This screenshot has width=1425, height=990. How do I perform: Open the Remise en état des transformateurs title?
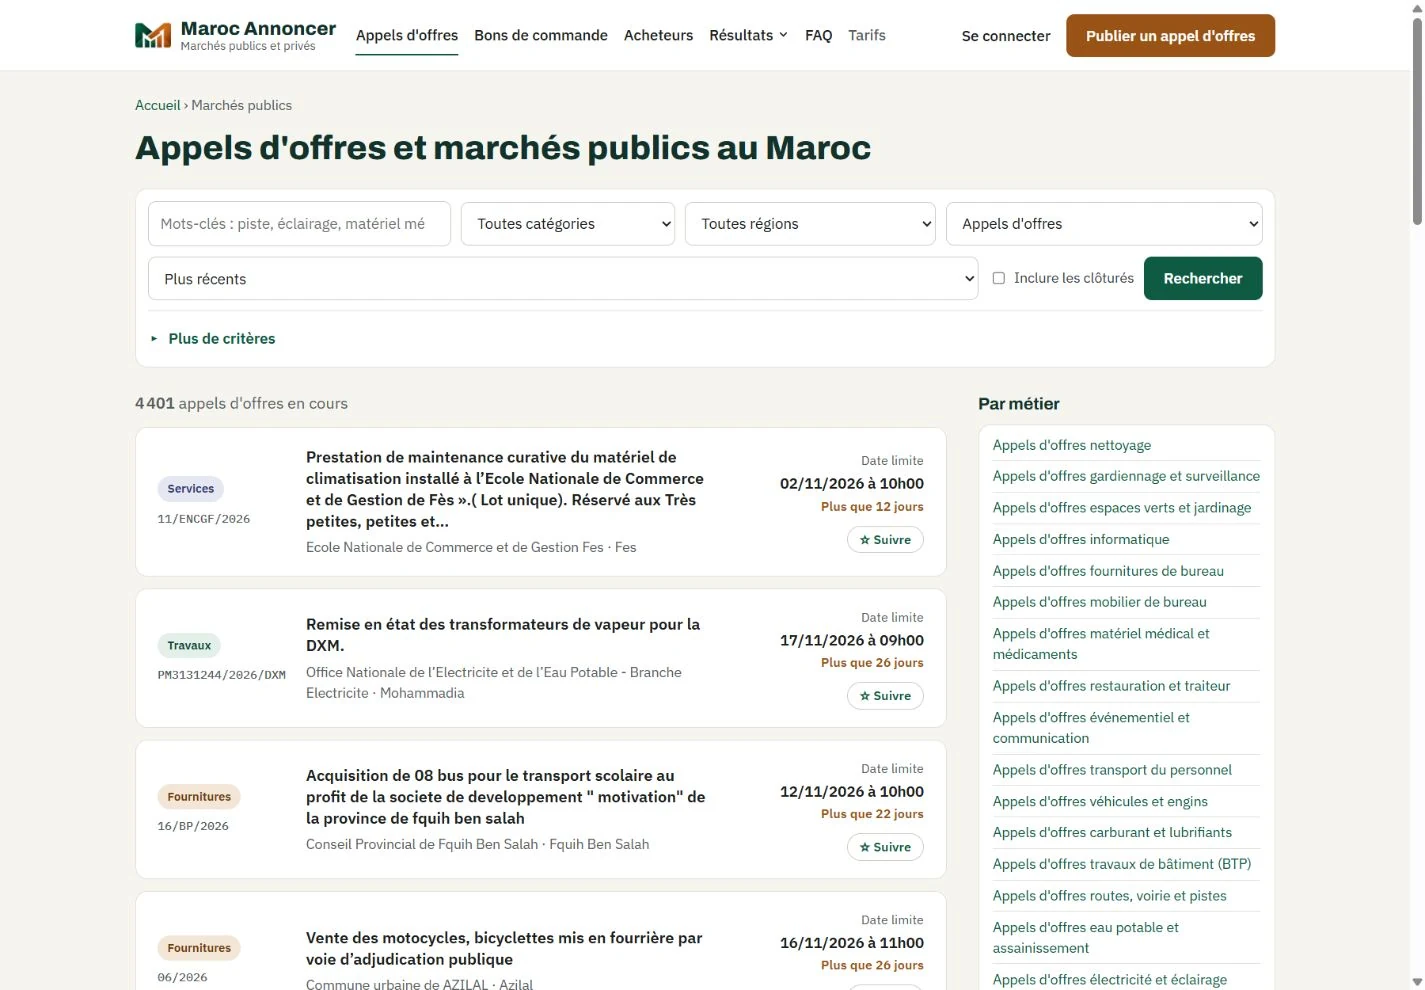[x=503, y=635]
